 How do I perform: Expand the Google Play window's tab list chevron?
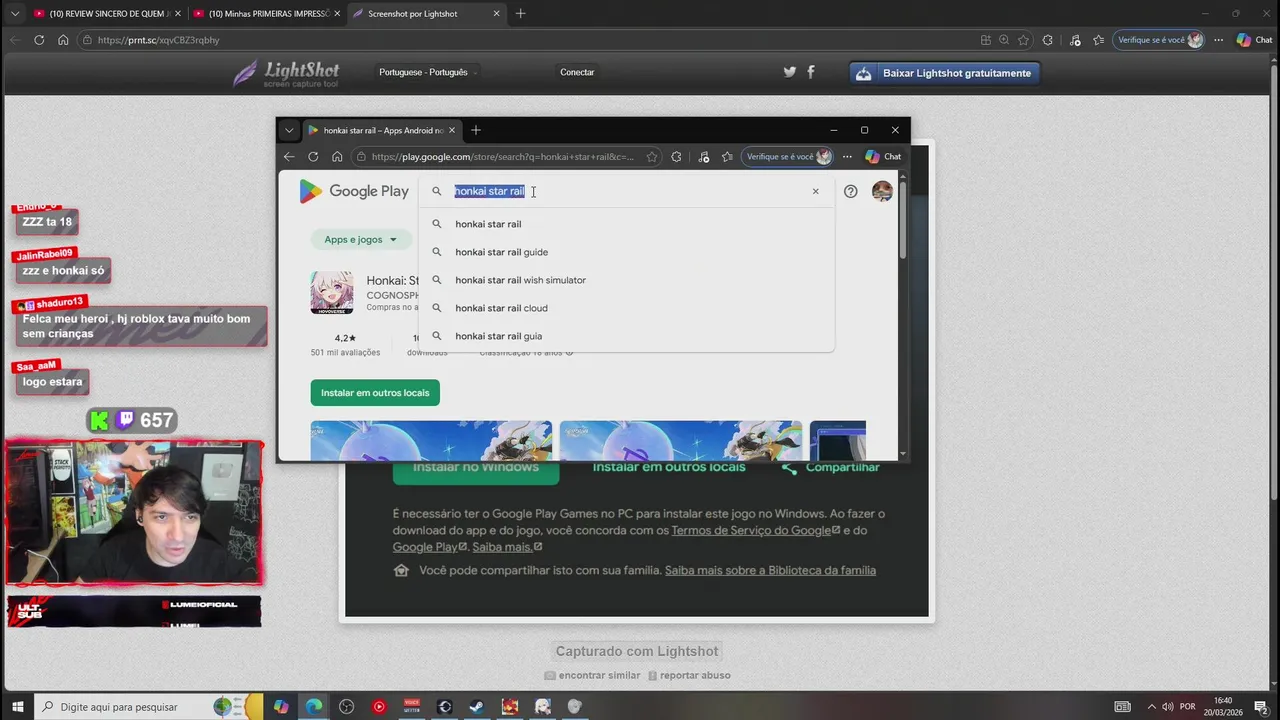point(289,130)
